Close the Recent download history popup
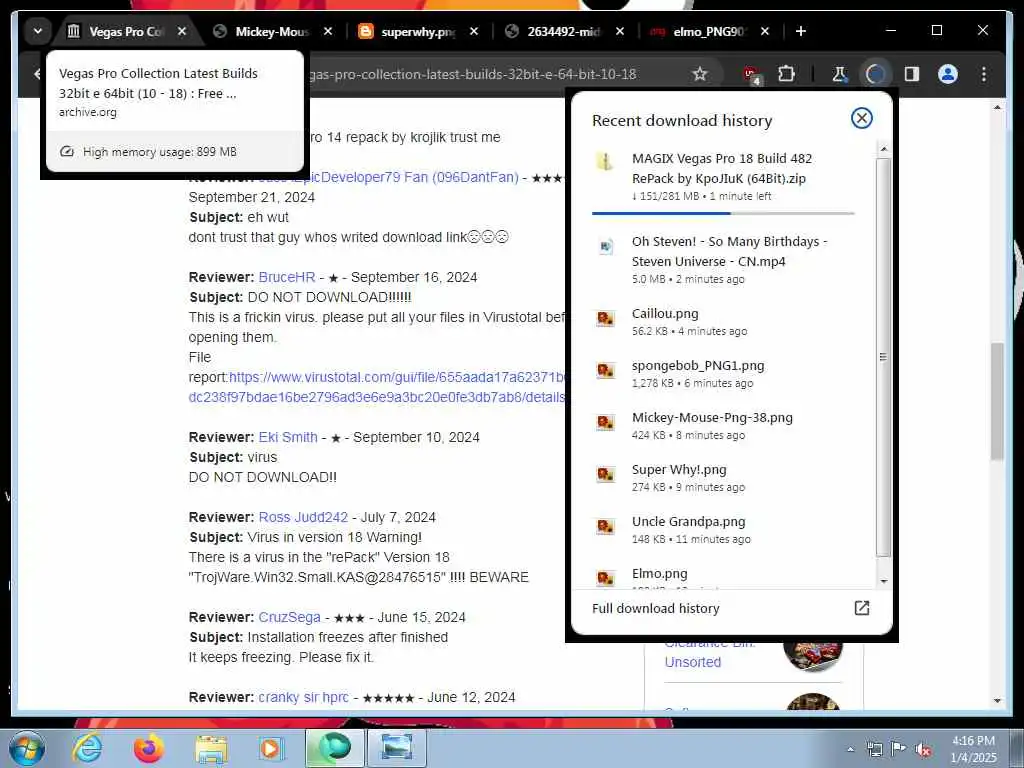Viewport: 1024px width, 768px height. 861,118
